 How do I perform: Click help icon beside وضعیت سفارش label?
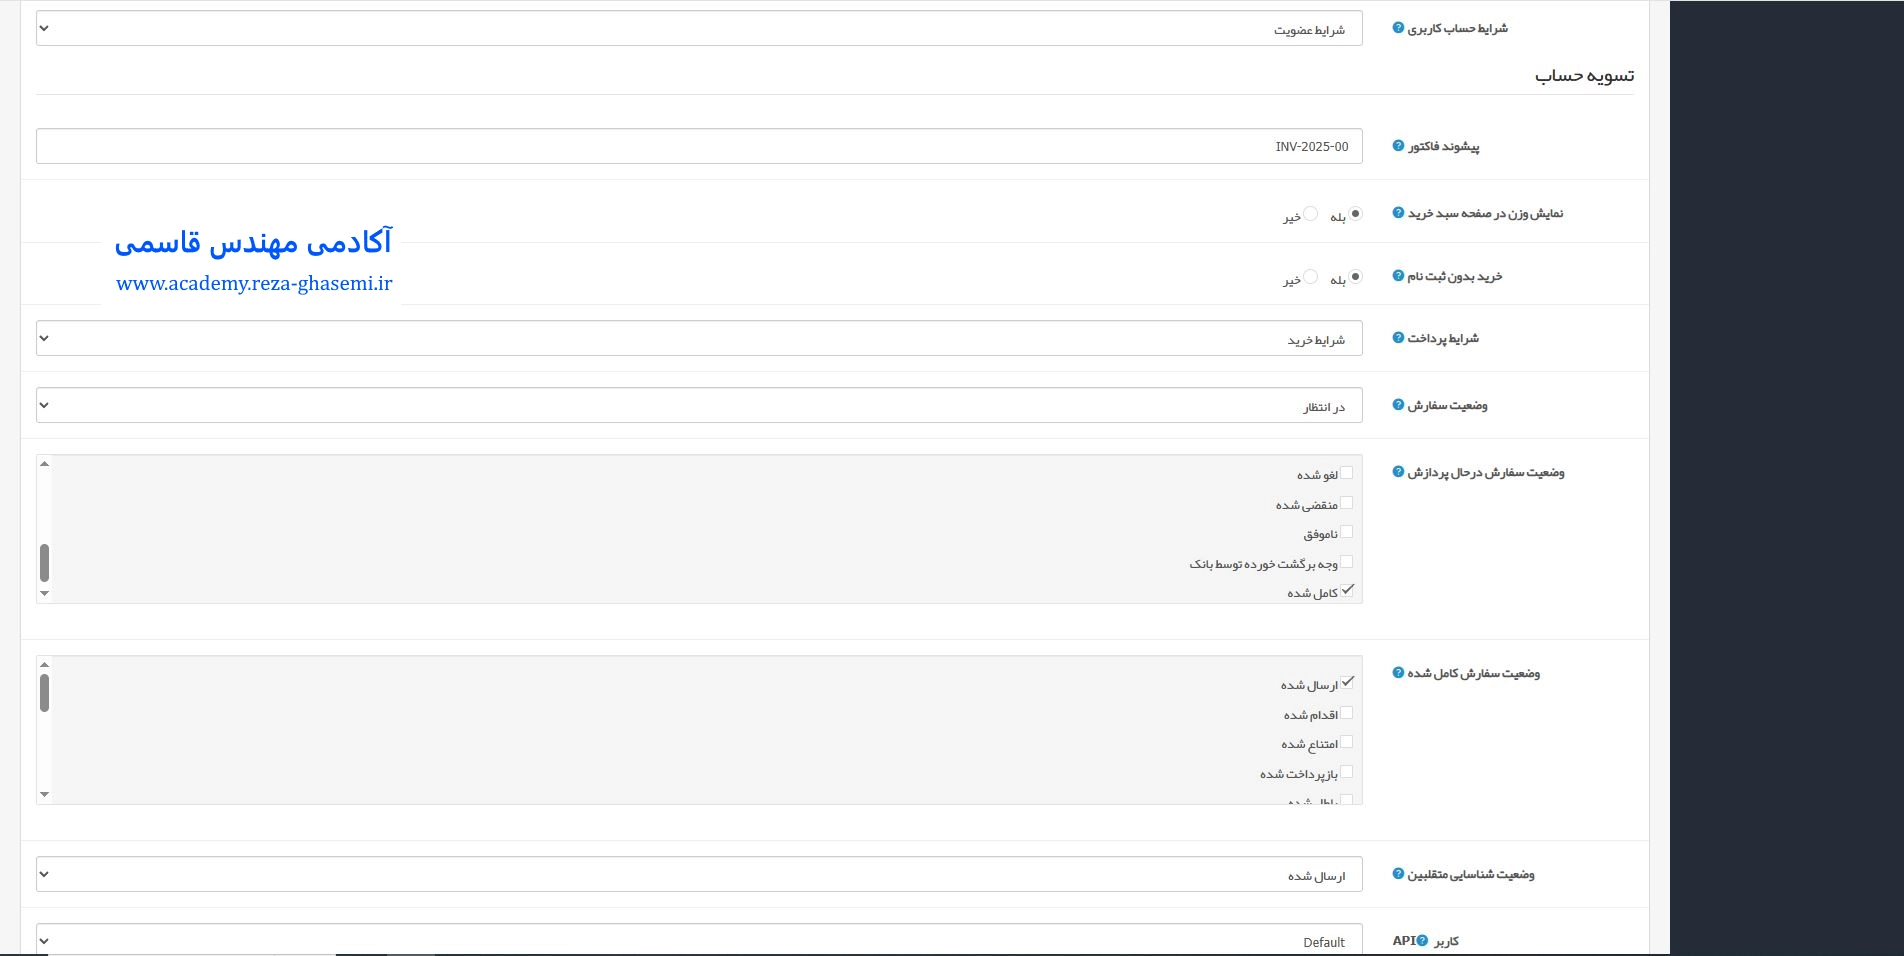tap(1398, 405)
